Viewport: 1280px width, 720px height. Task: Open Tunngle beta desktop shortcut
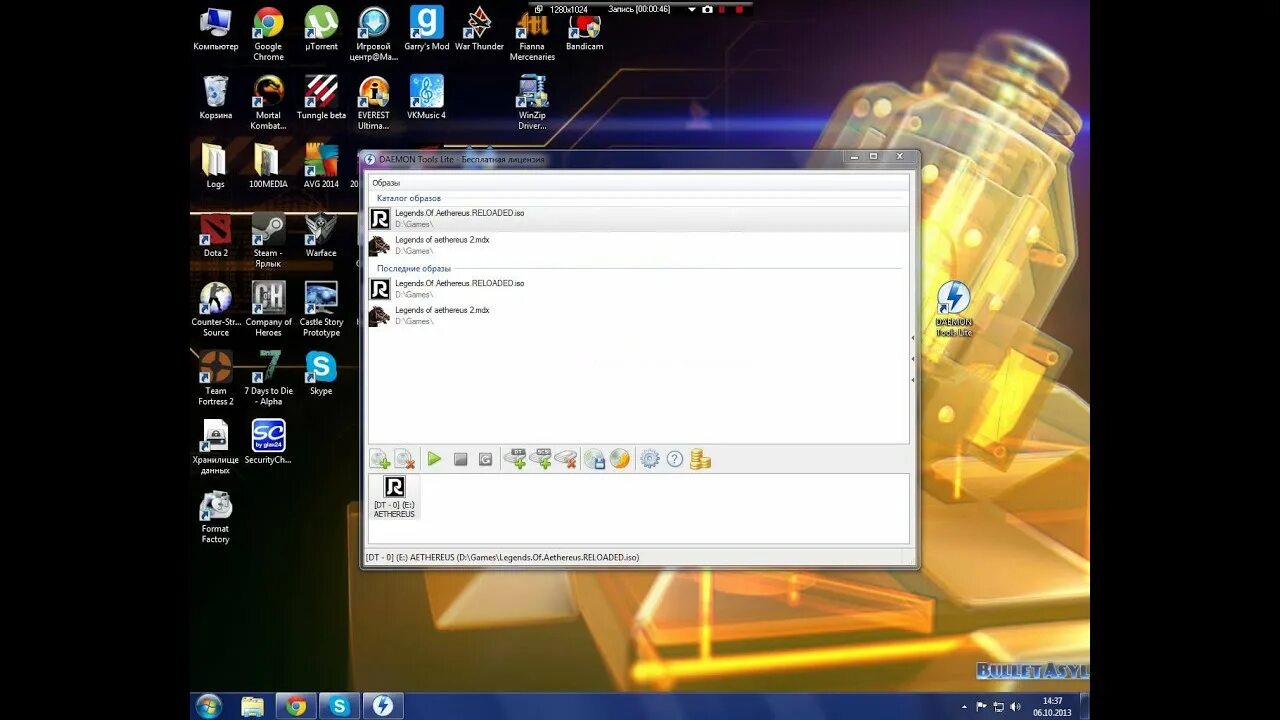point(321,98)
